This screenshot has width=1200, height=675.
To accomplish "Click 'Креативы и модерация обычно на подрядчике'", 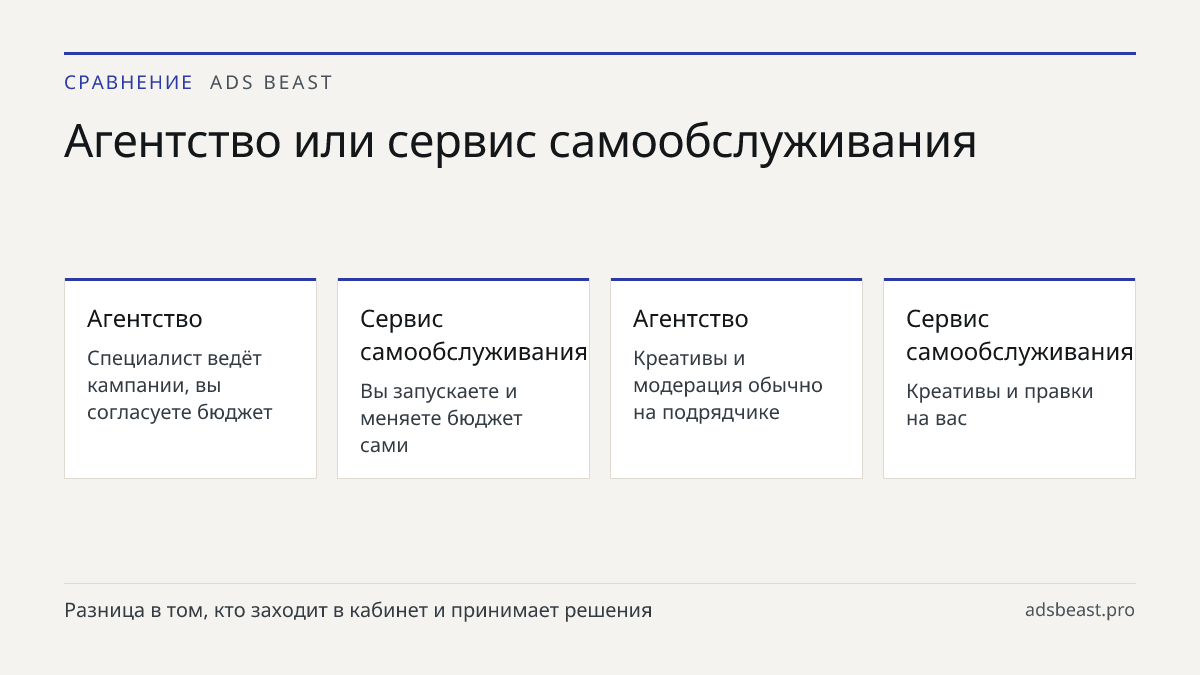I will coord(728,385).
